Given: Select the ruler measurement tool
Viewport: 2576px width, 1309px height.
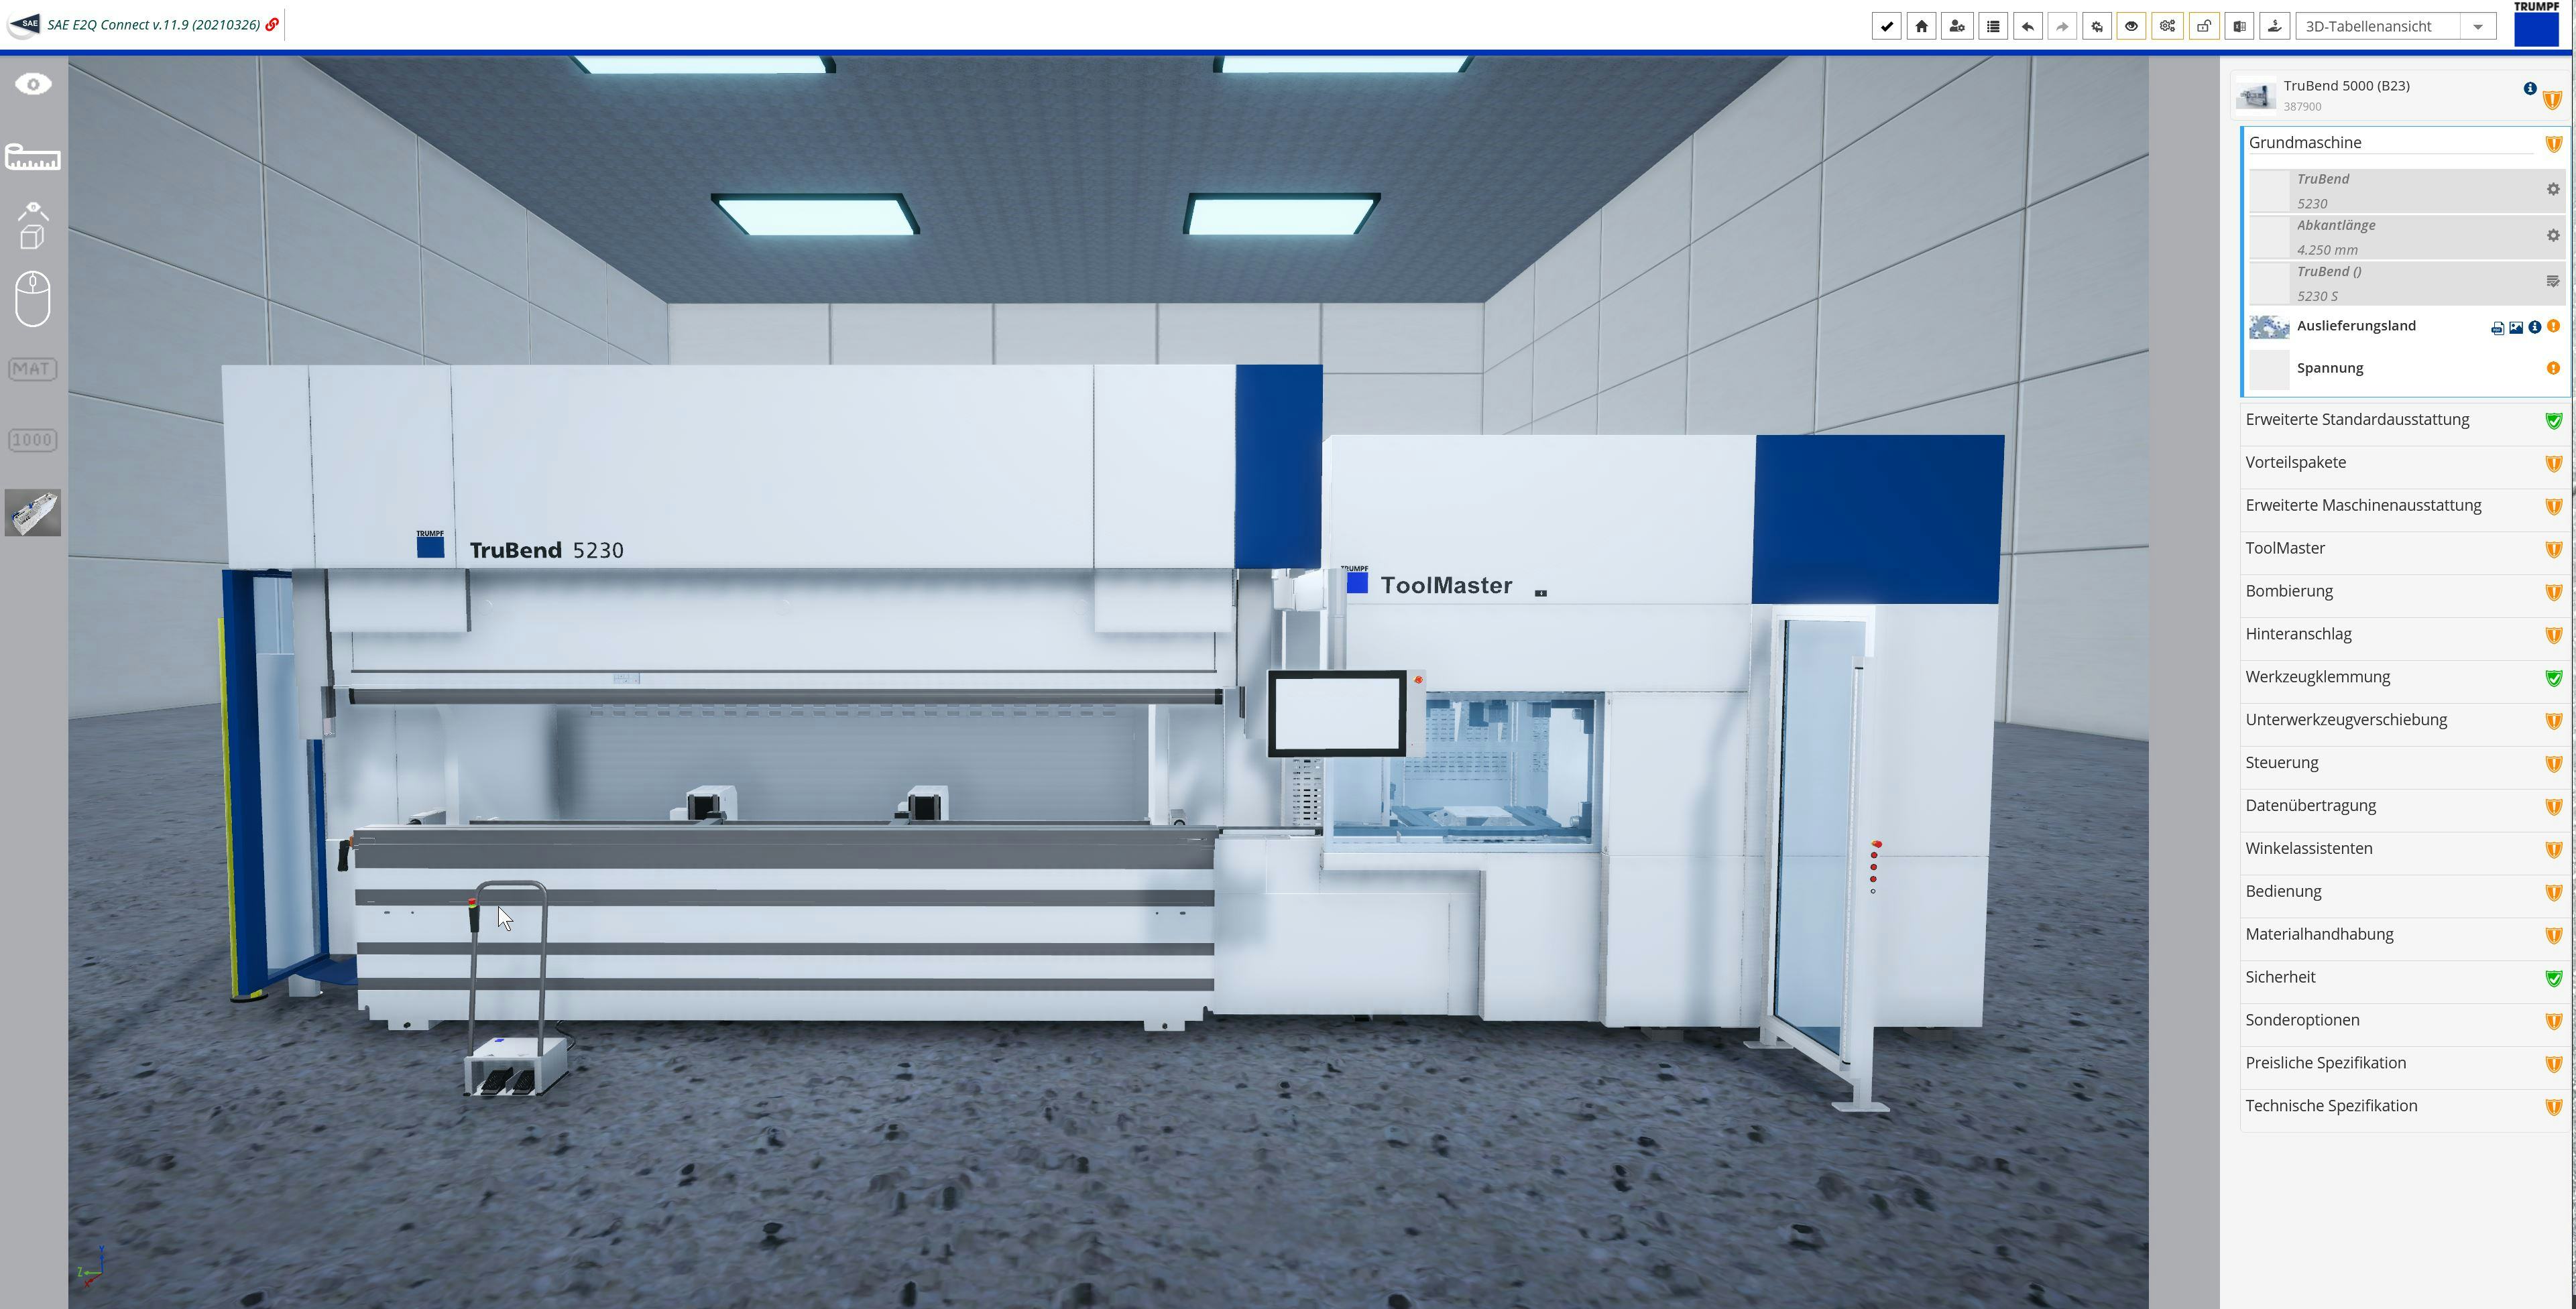Looking at the screenshot, I should (x=33, y=157).
